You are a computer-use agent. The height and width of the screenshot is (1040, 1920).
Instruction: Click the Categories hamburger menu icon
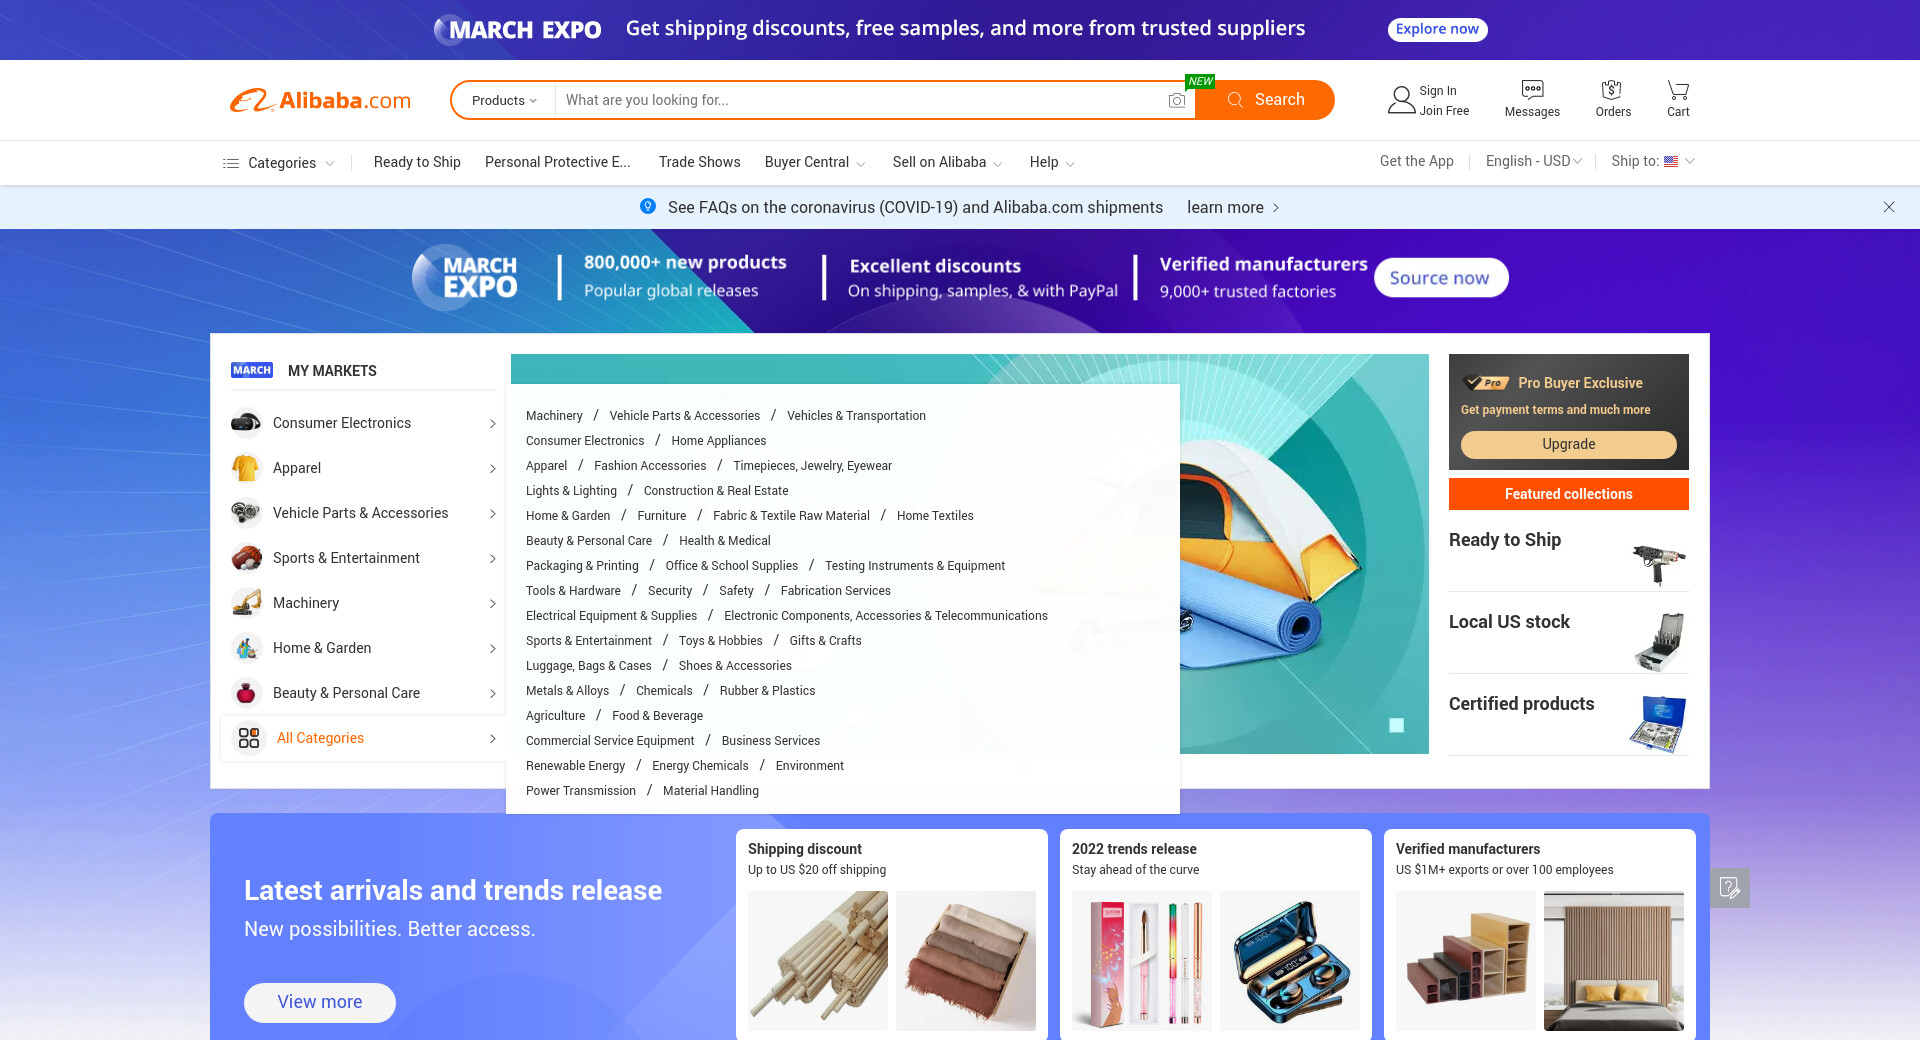coord(231,163)
